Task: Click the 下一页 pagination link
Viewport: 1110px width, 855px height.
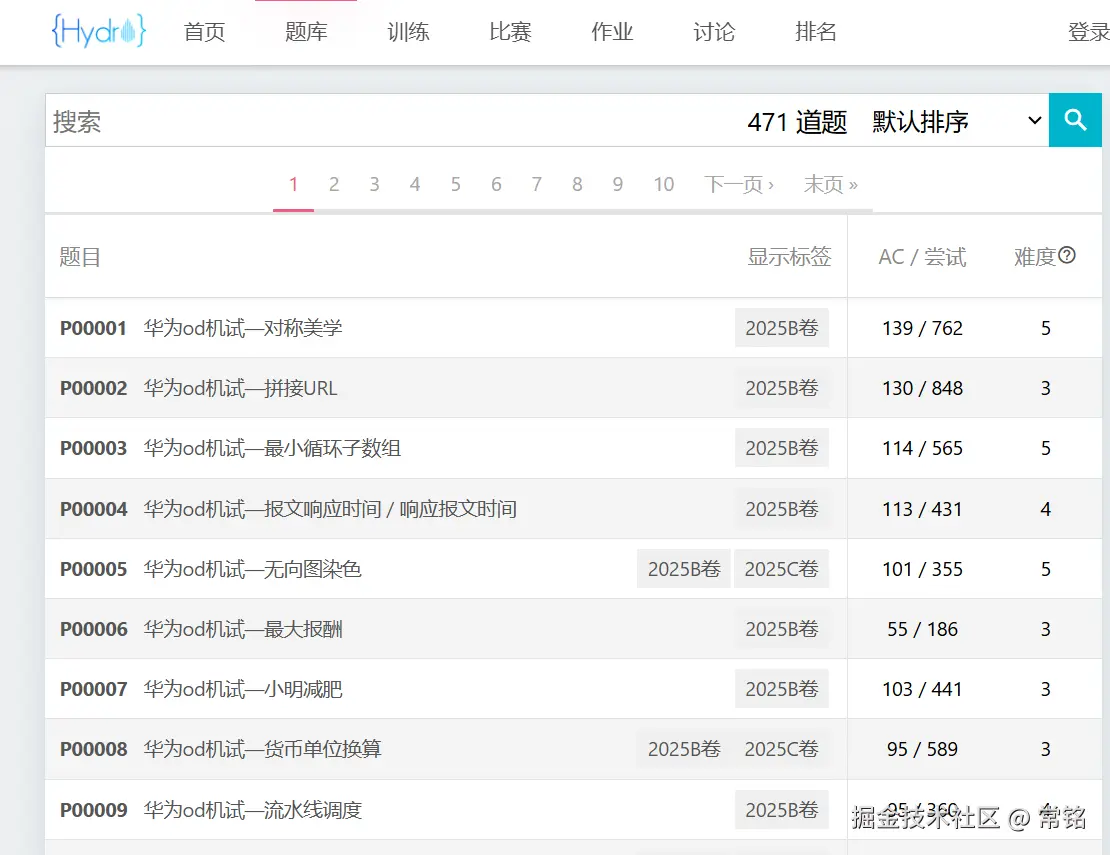Action: click(740, 184)
